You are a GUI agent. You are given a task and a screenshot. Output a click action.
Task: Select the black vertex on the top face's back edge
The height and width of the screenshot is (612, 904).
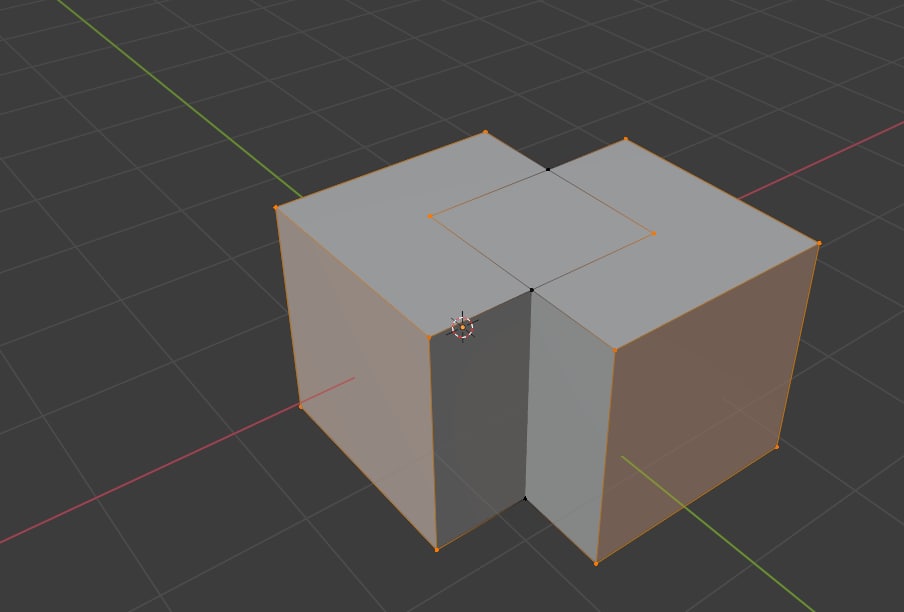click(548, 169)
